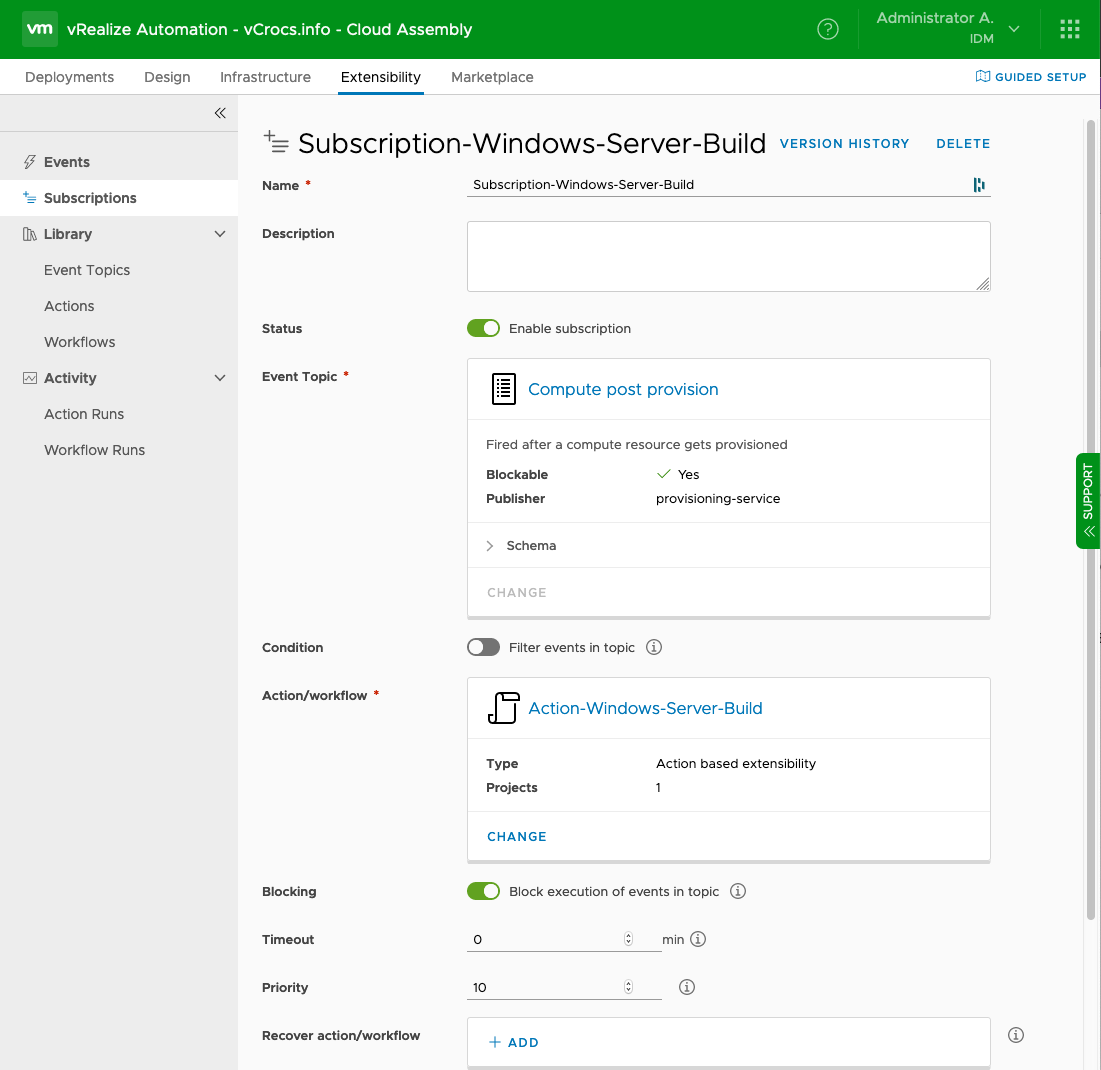Collapse the Library sidebar group
Screen dimensions: 1101x1070
[x=220, y=234]
